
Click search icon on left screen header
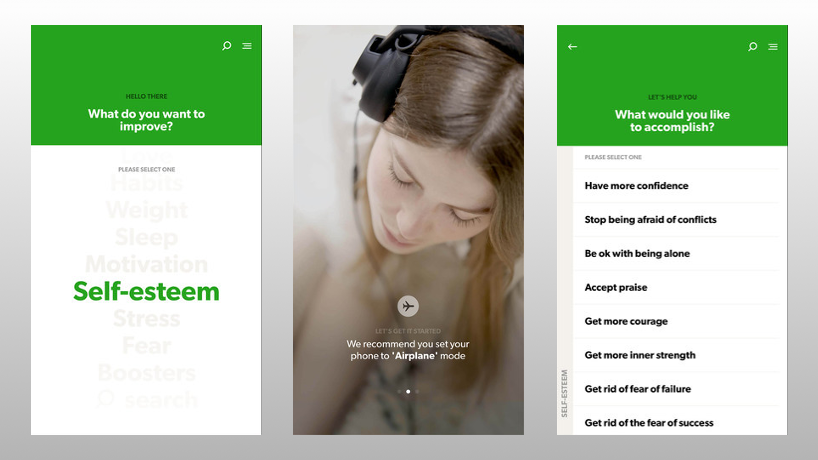click(x=227, y=46)
